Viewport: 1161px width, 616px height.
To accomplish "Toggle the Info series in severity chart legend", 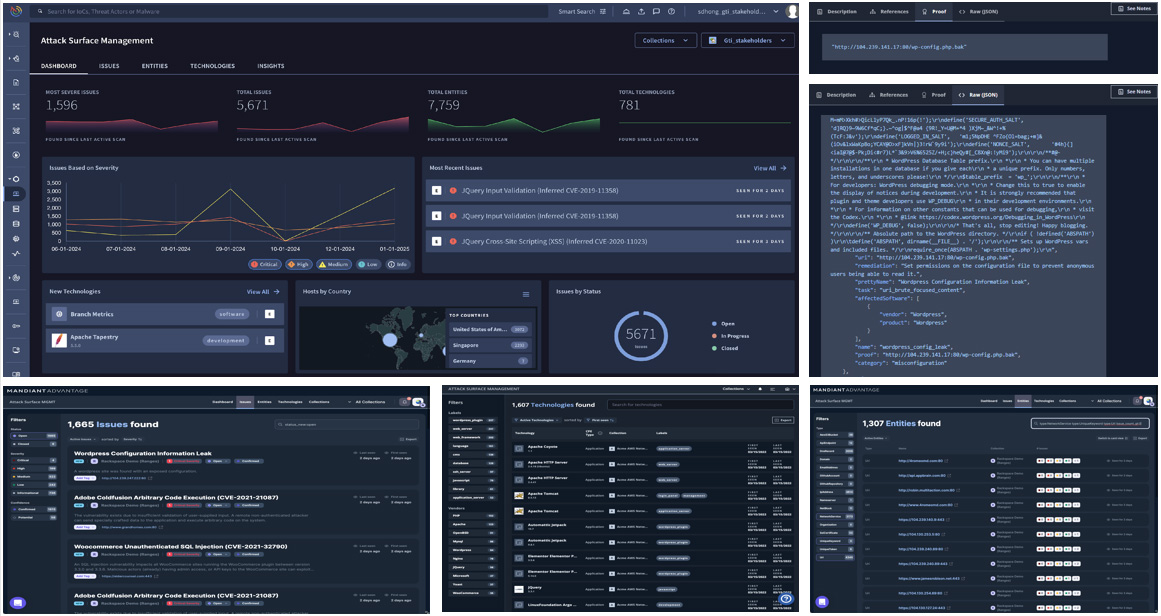I will pyautogui.click(x=398, y=264).
